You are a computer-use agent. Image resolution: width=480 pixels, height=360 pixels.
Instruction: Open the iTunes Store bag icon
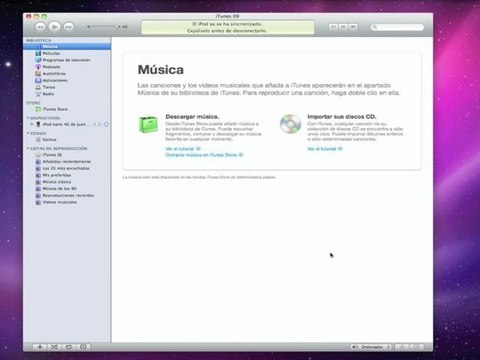tap(38, 109)
